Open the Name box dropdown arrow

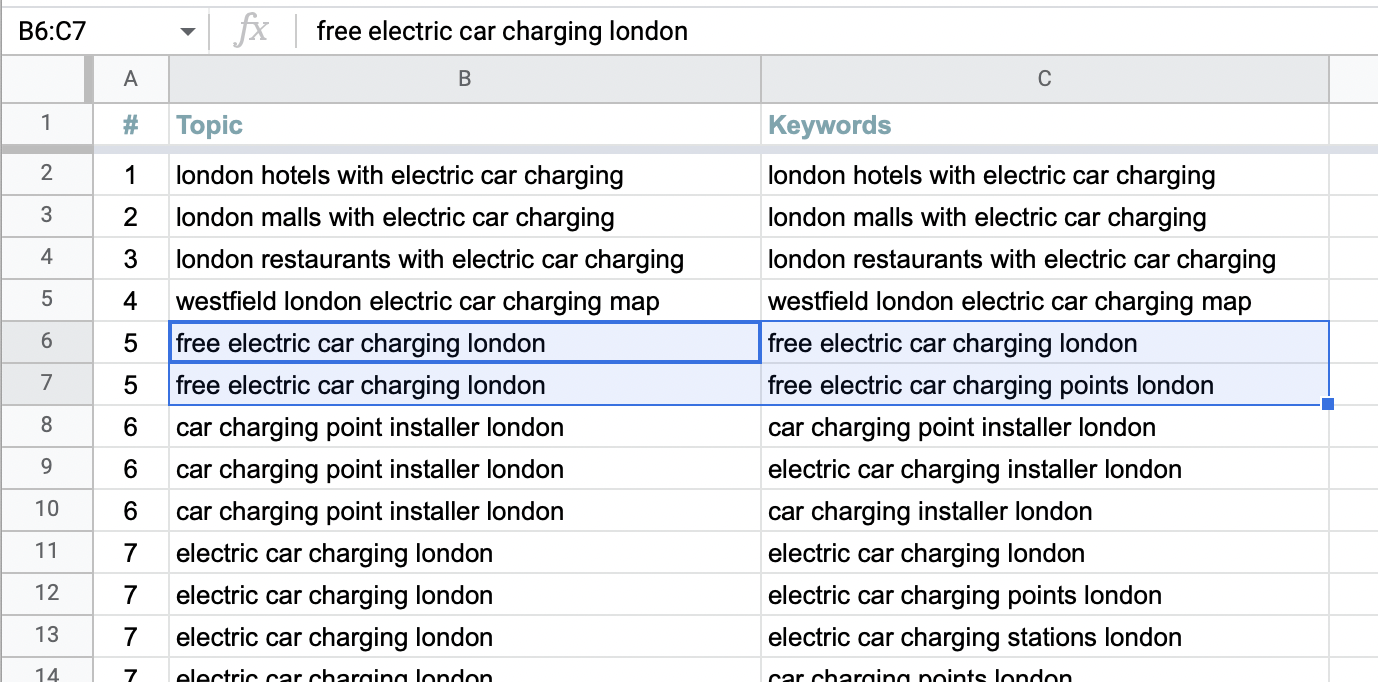click(x=187, y=32)
